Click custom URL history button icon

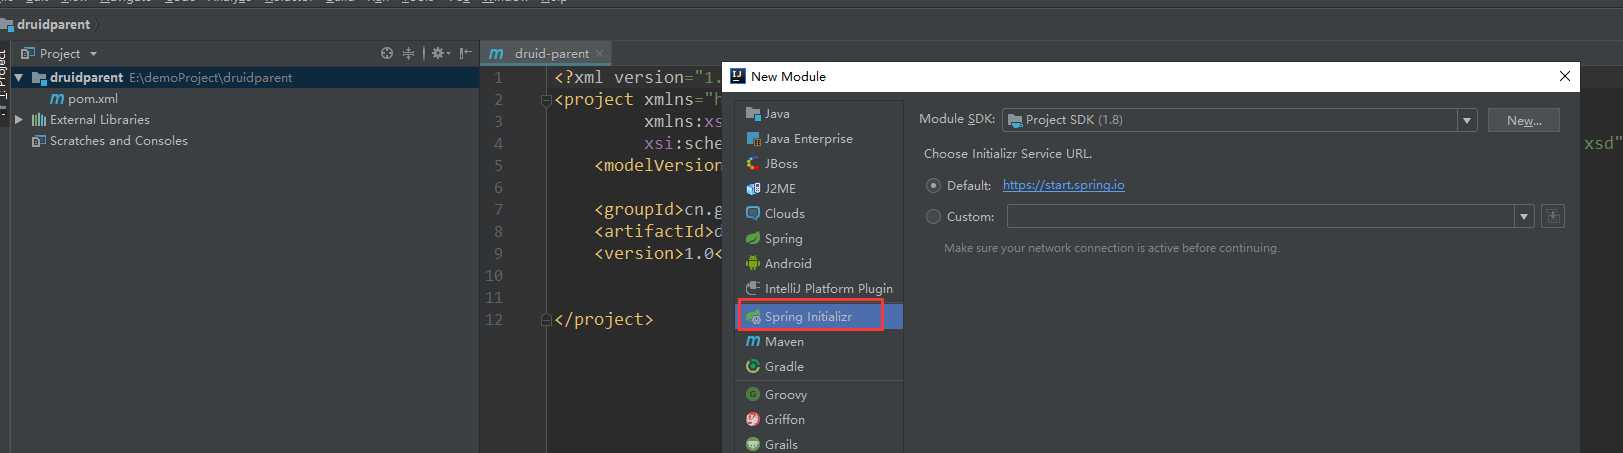pos(1553,216)
